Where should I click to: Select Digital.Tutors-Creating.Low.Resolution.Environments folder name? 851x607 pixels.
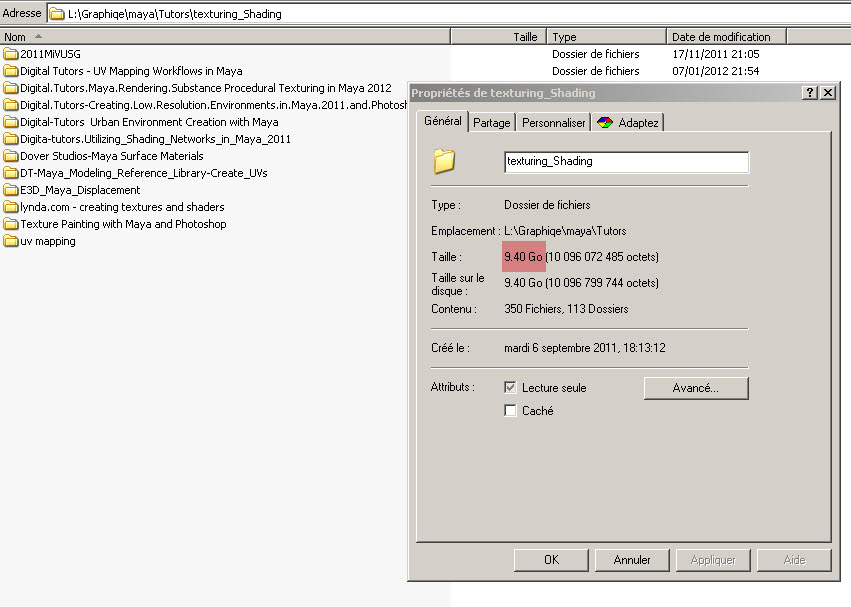click(x=213, y=105)
